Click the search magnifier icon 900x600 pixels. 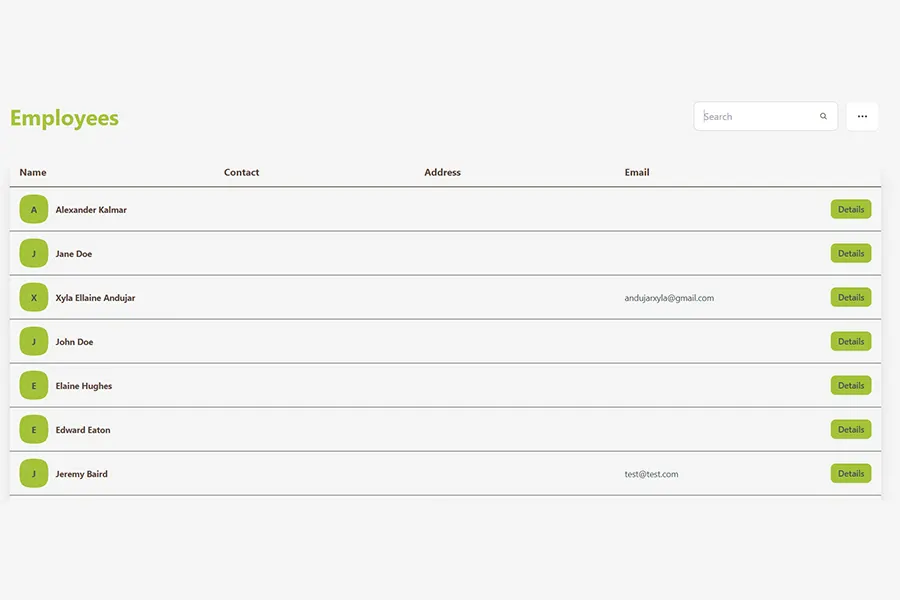[x=823, y=117]
